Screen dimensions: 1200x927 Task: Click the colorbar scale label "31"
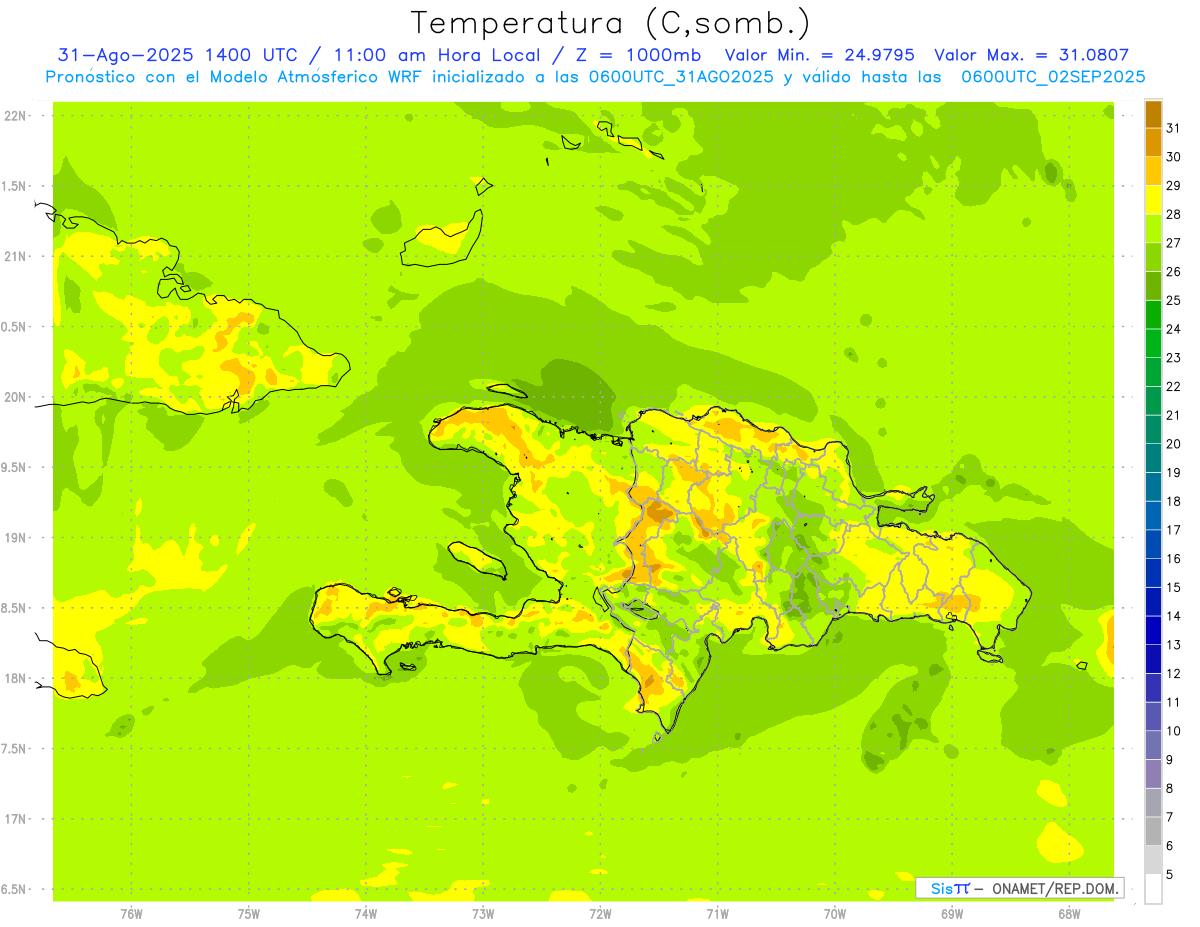coord(1174,128)
